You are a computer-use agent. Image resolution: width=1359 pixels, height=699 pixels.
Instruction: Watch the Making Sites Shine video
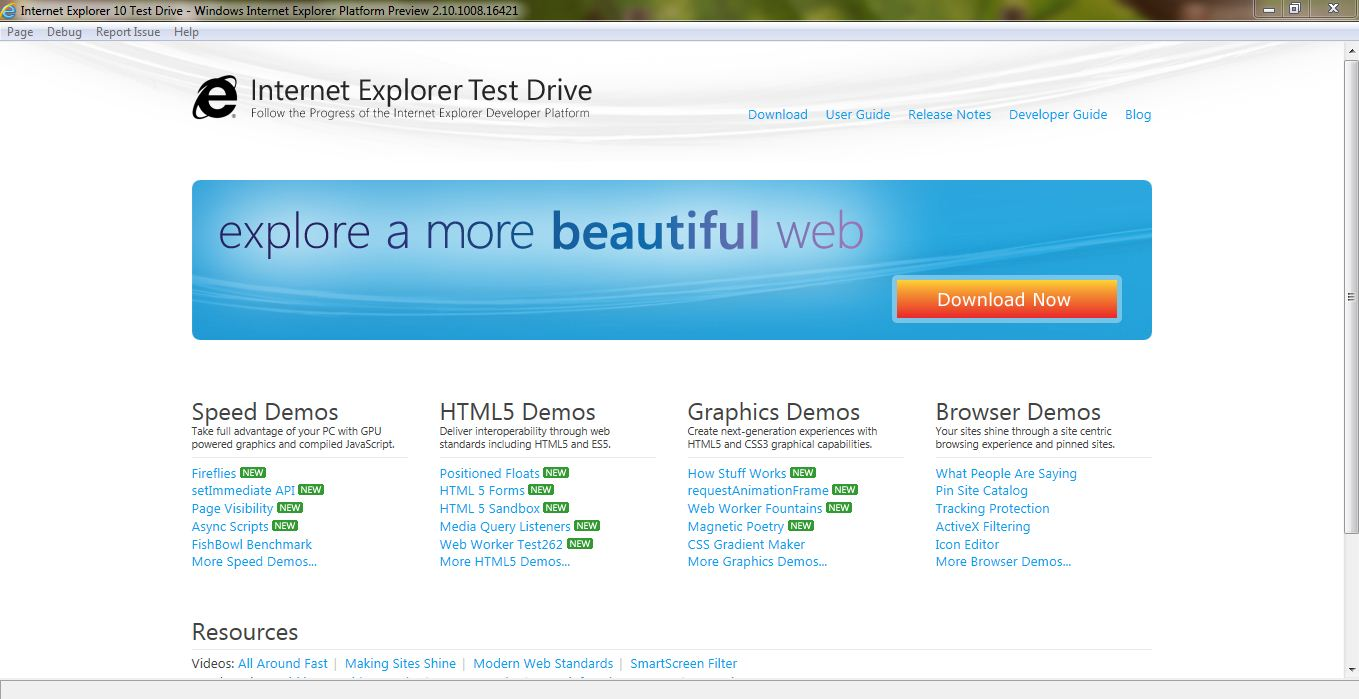[400, 664]
